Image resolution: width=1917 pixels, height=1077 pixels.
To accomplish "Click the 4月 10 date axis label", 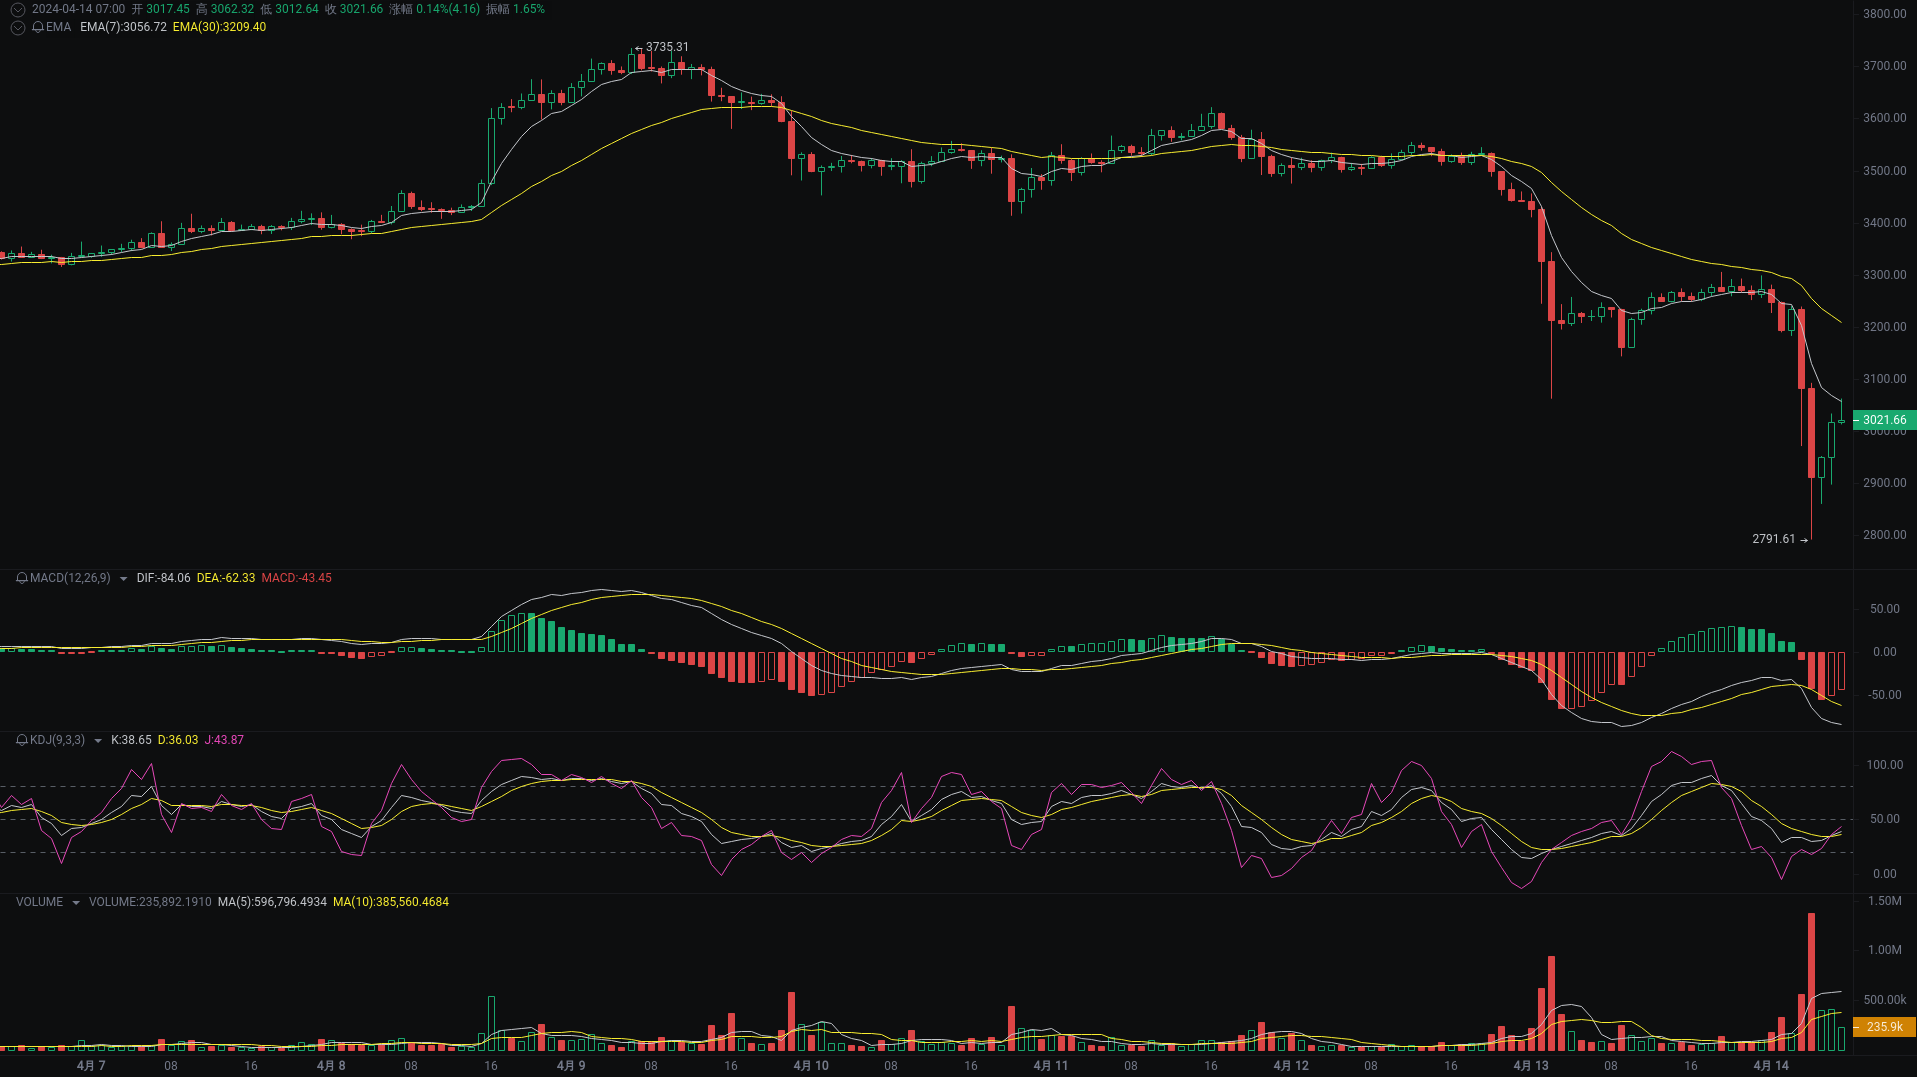I will click(810, 1066).
